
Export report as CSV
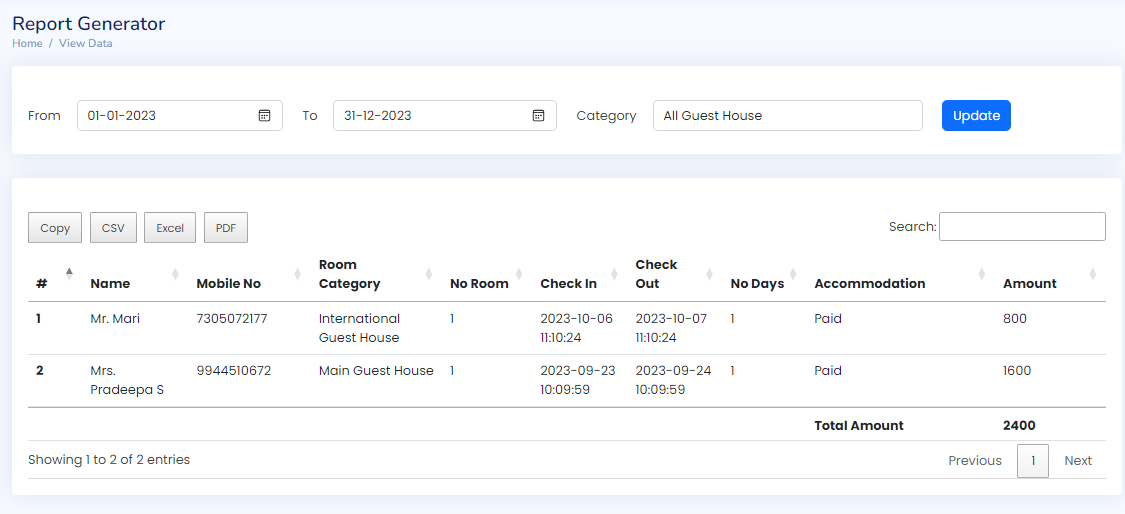(113, 228)
